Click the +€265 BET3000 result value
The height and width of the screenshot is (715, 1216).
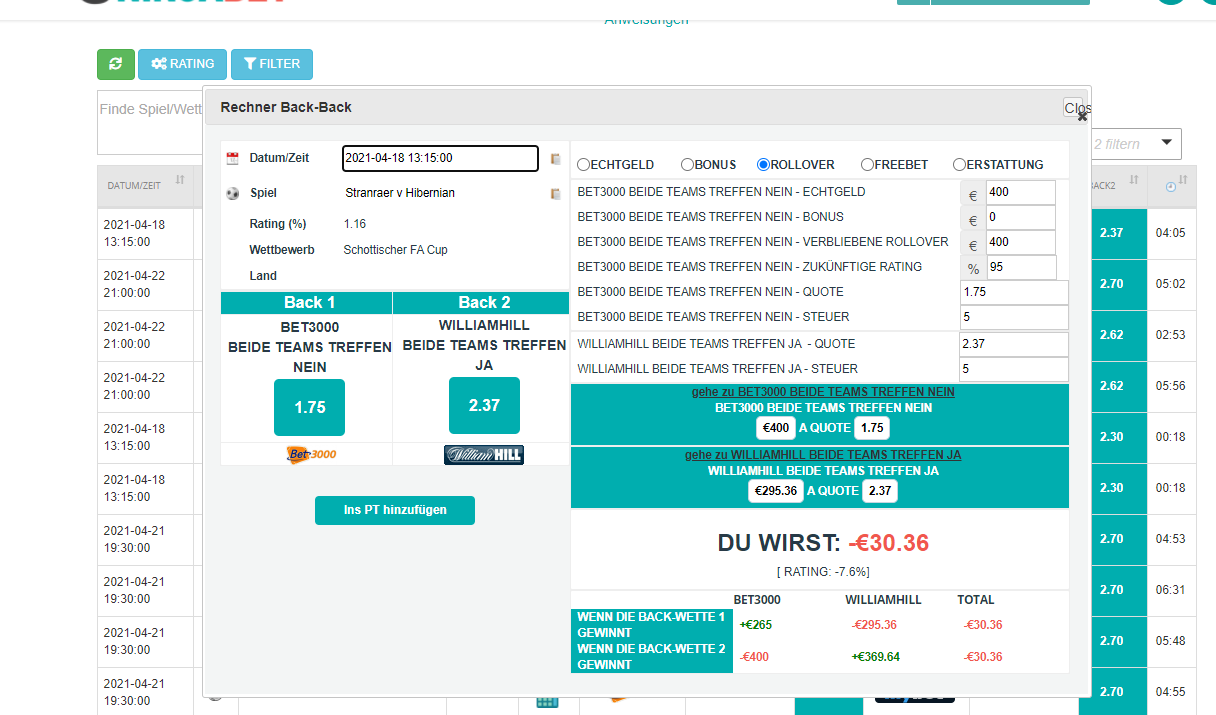[756, 625]
